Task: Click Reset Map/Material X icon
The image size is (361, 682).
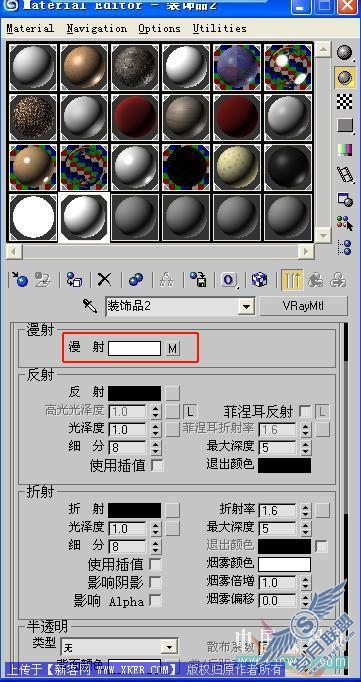Action: 104,279
